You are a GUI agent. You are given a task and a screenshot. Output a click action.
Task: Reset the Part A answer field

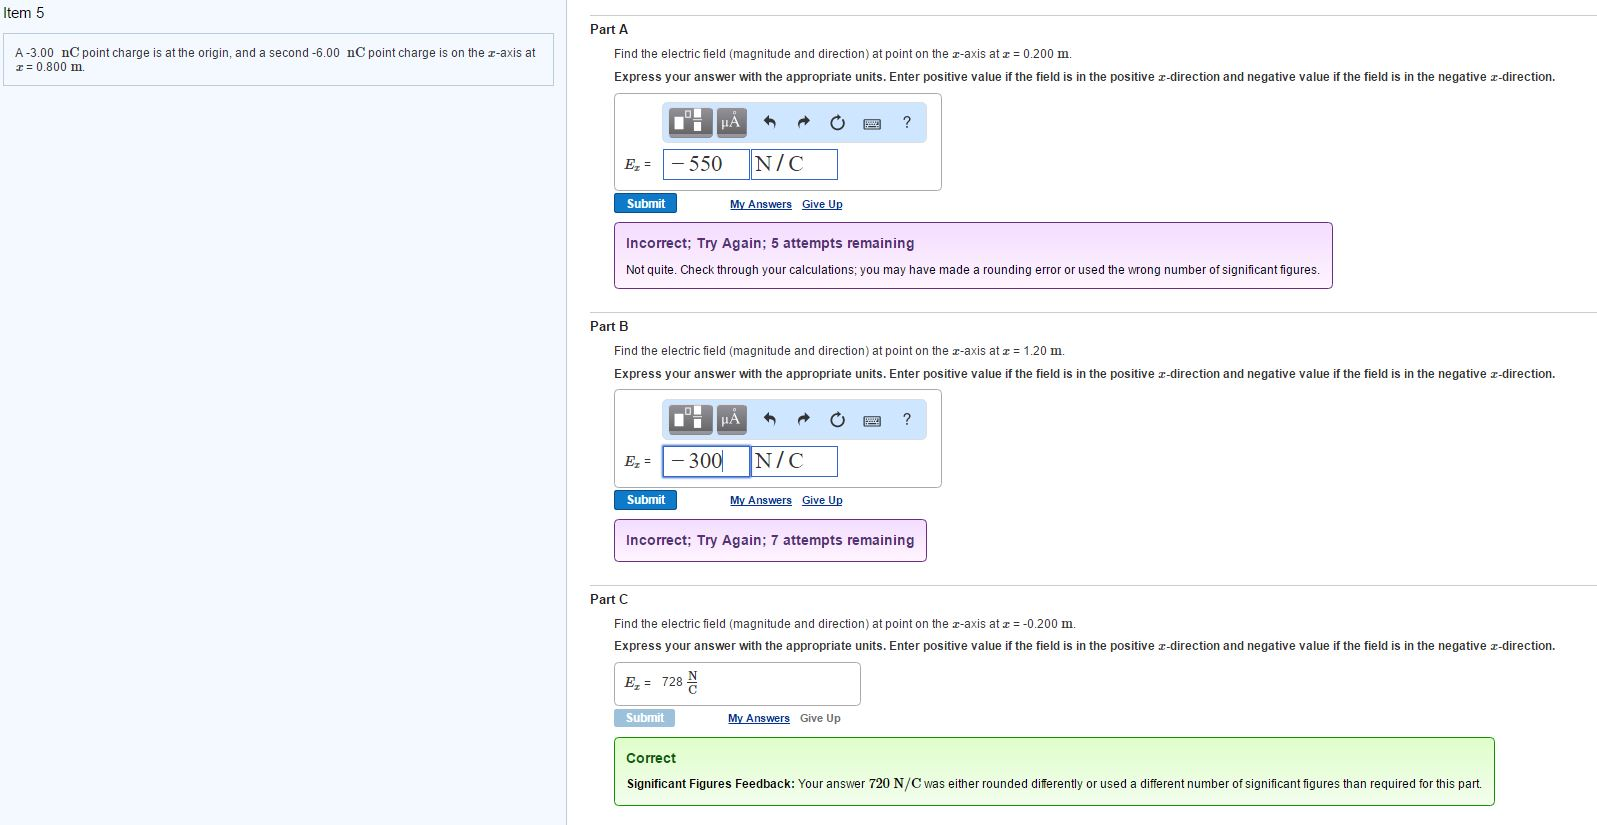coord(837,122)
